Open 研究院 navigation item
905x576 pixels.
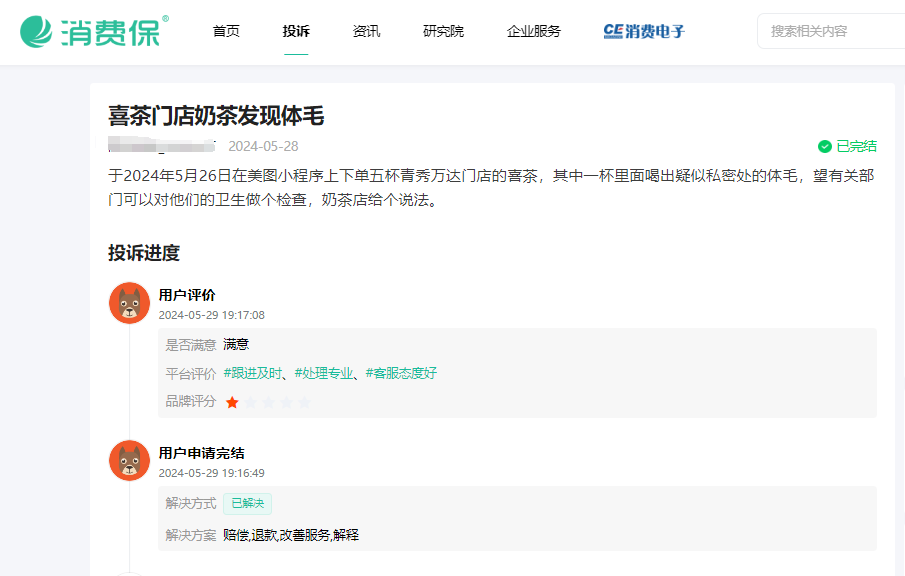pos(443,31)
